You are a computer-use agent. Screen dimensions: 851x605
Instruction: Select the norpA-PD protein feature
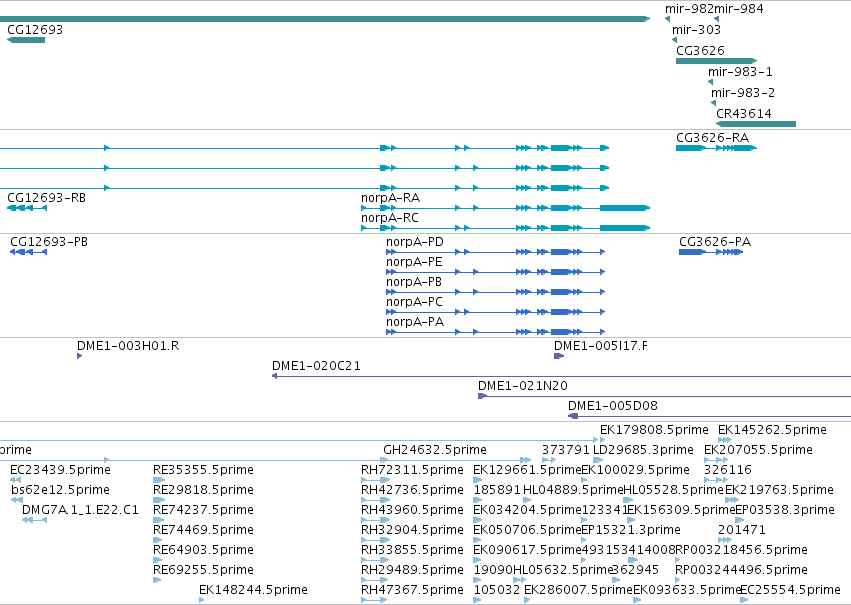pyautogui.click(x=496, y=252)
